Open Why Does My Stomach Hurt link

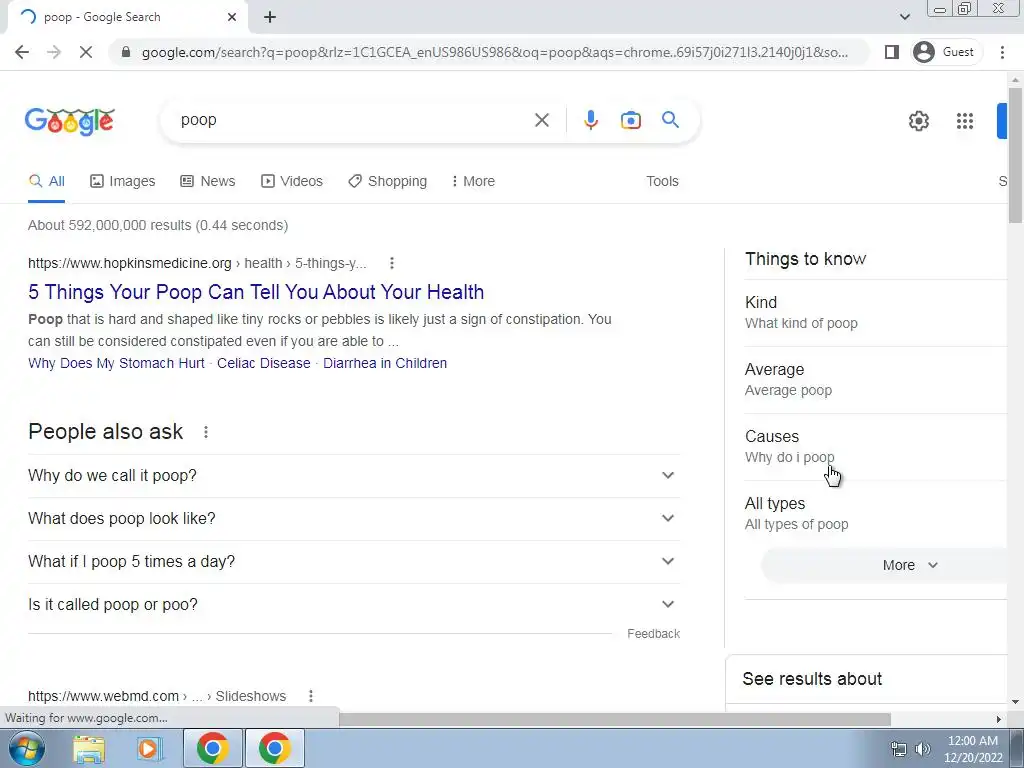tap(116, 363)
